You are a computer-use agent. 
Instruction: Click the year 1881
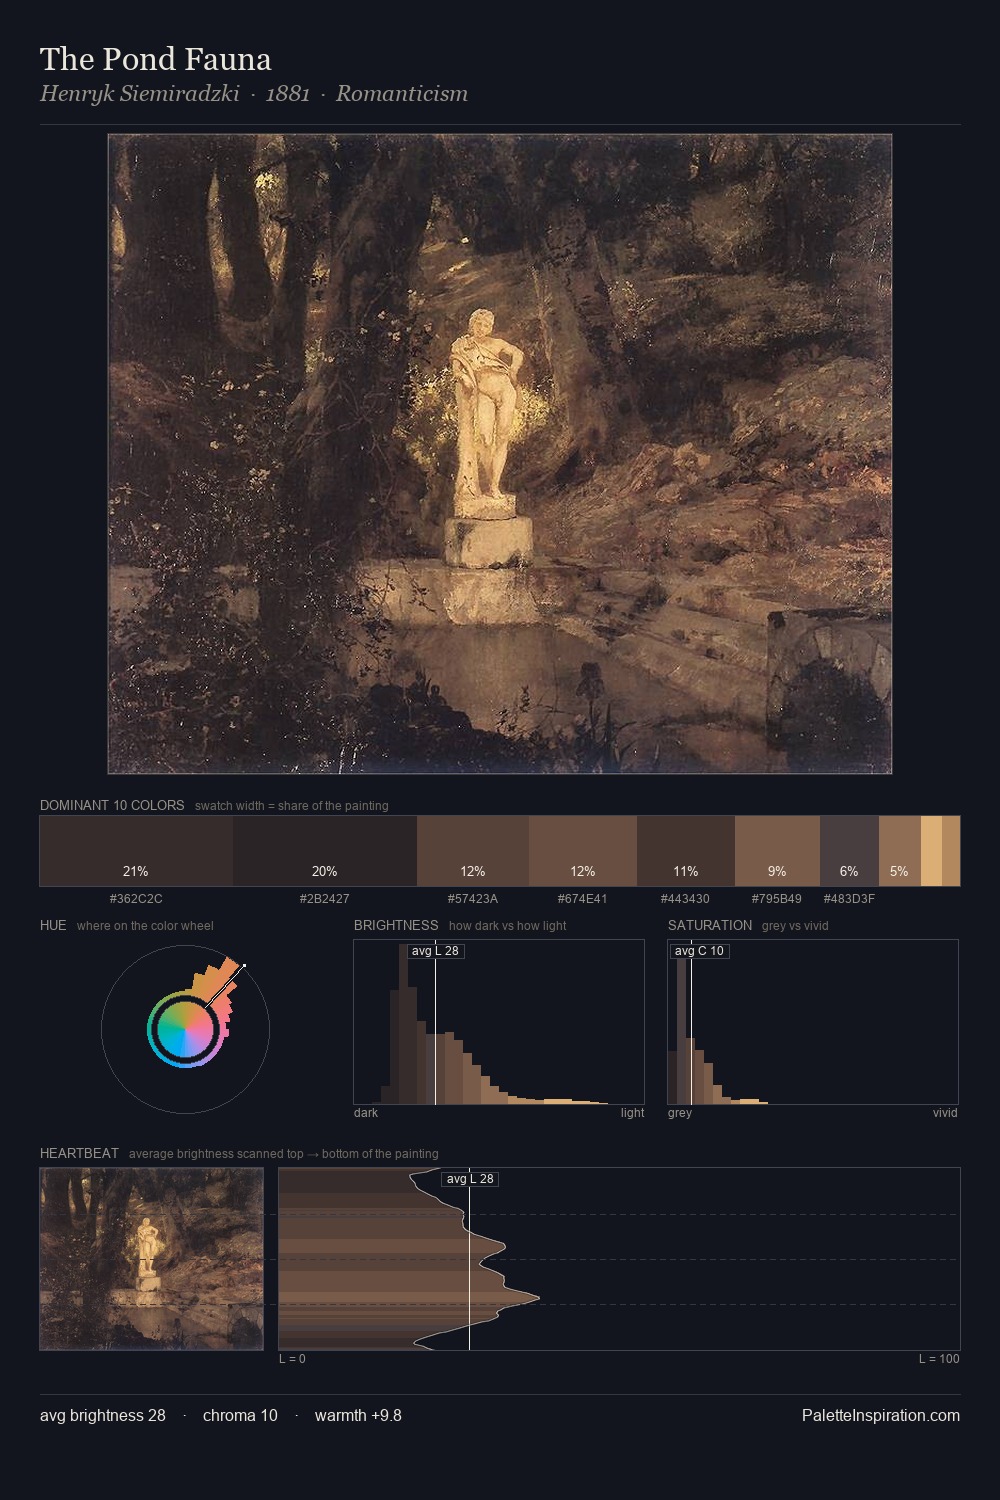click(x=288, y=94)
